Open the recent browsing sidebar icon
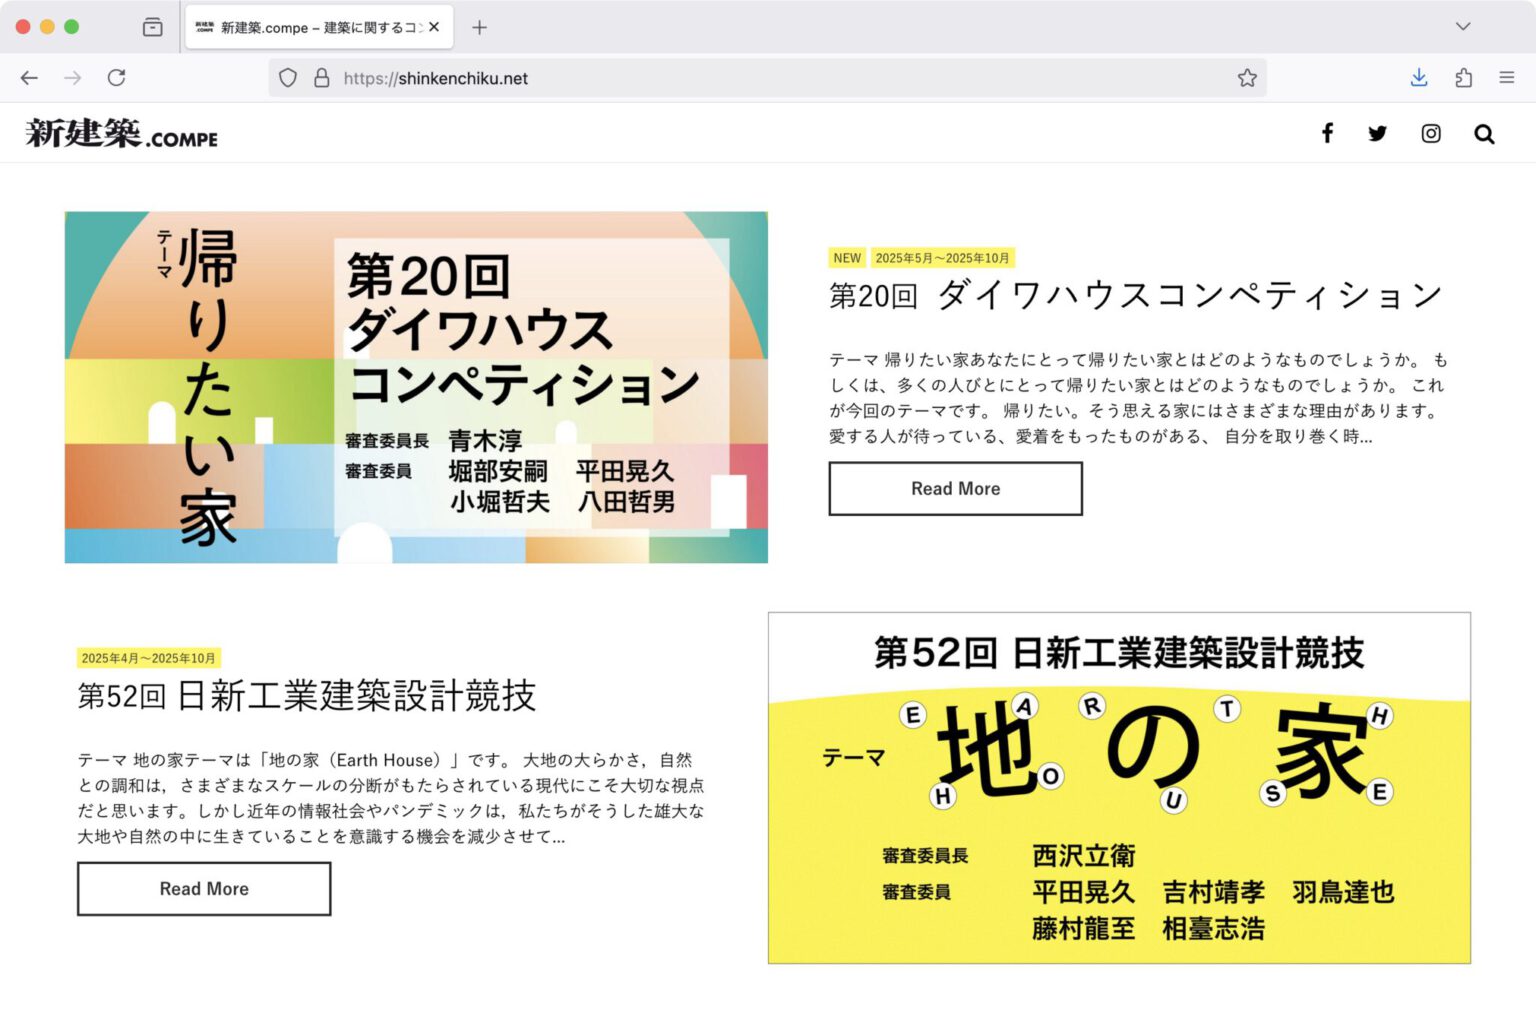Screen dimensions: 1536x1032 click(x=153, y=27)
